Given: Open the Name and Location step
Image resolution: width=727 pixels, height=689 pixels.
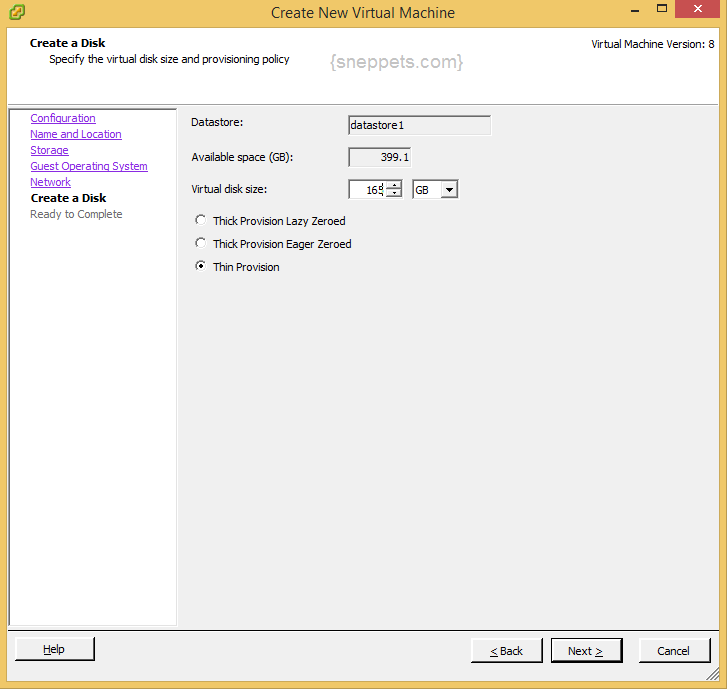Looking at the screenshot, I should click(x=76, y=134).
